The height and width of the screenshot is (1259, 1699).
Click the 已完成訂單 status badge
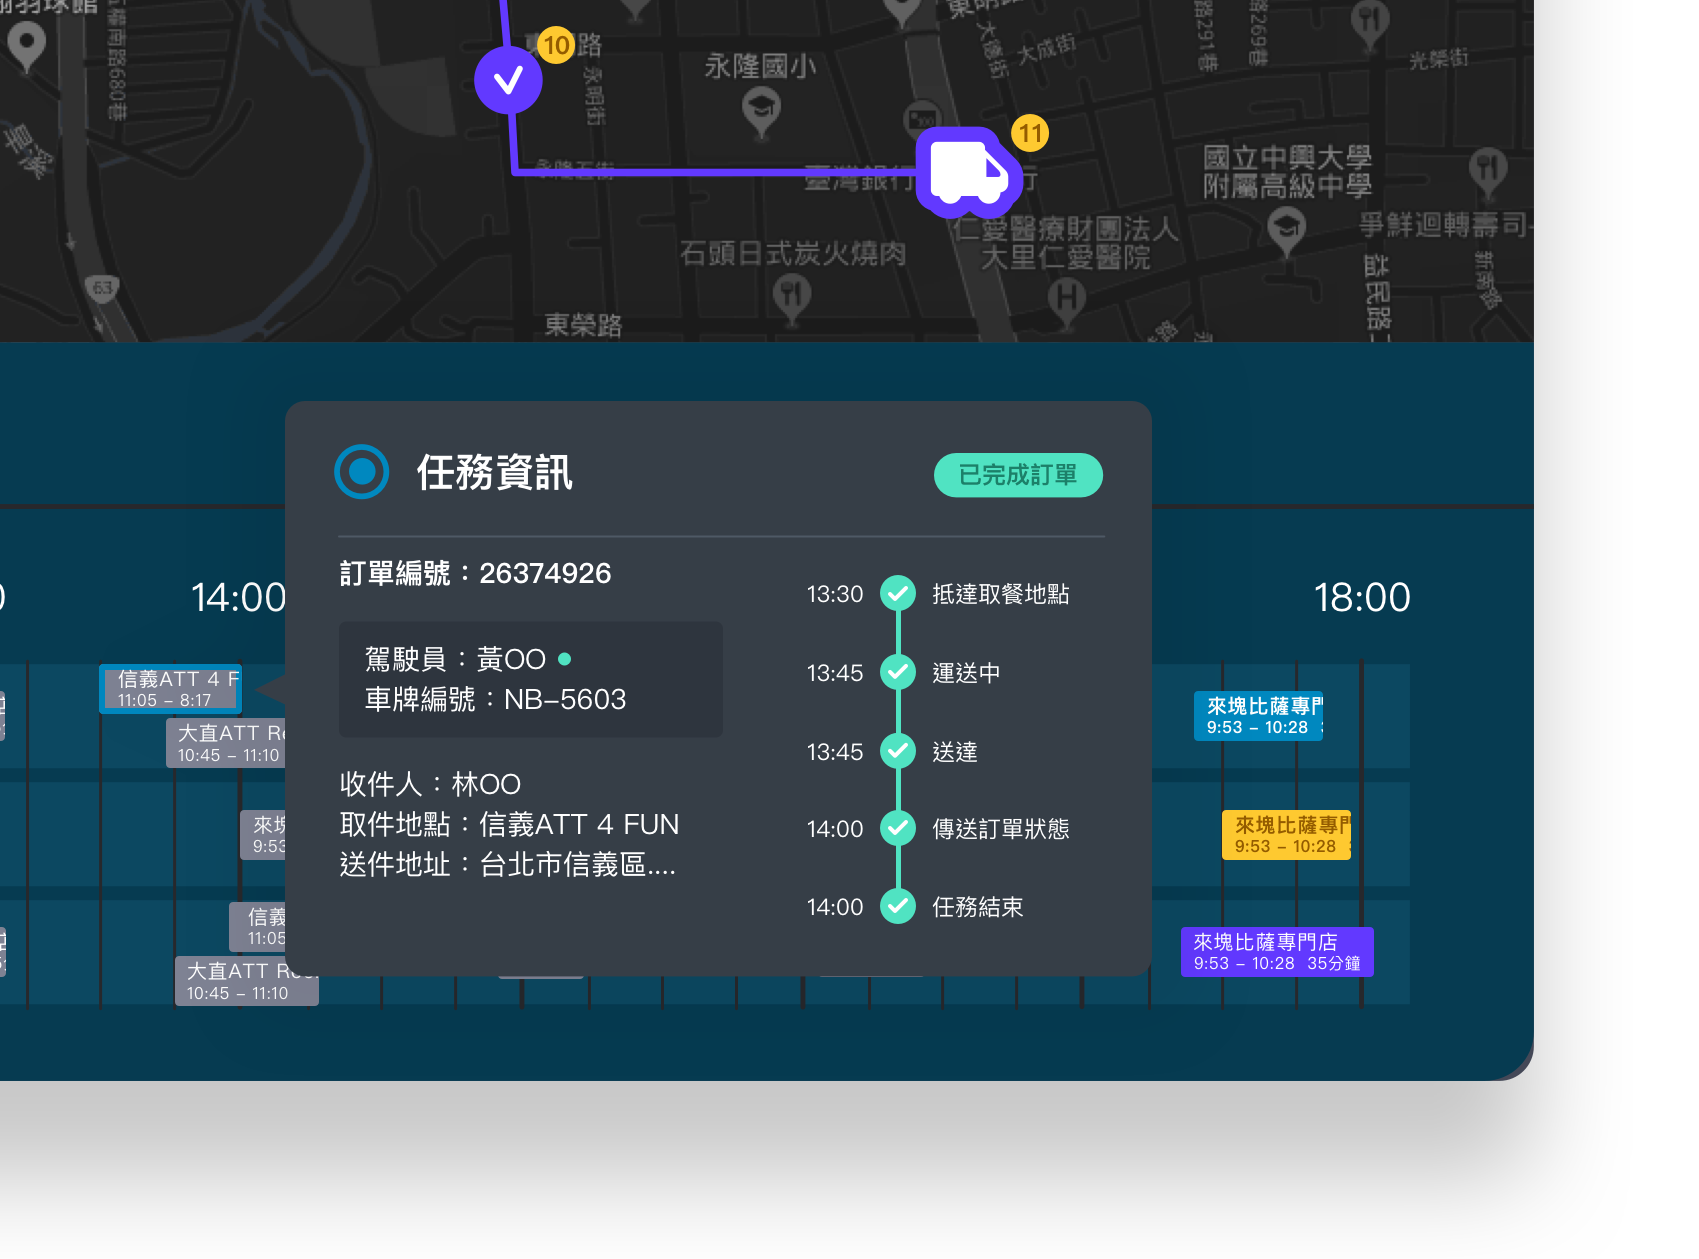click(1018, 475)
